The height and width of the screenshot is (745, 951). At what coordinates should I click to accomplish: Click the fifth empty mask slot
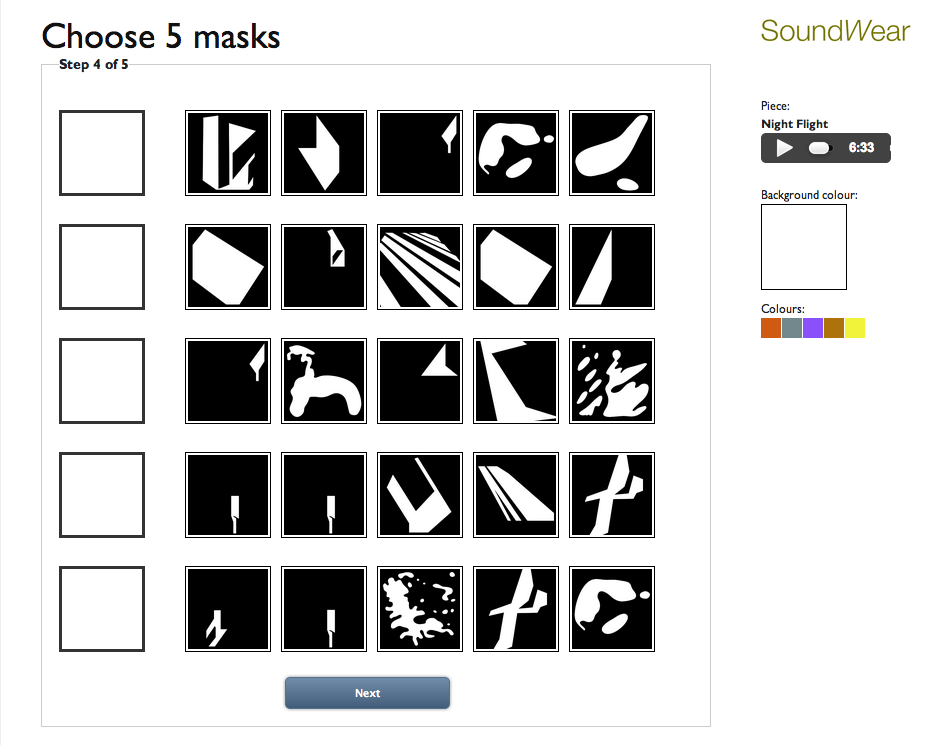(102, 609)
